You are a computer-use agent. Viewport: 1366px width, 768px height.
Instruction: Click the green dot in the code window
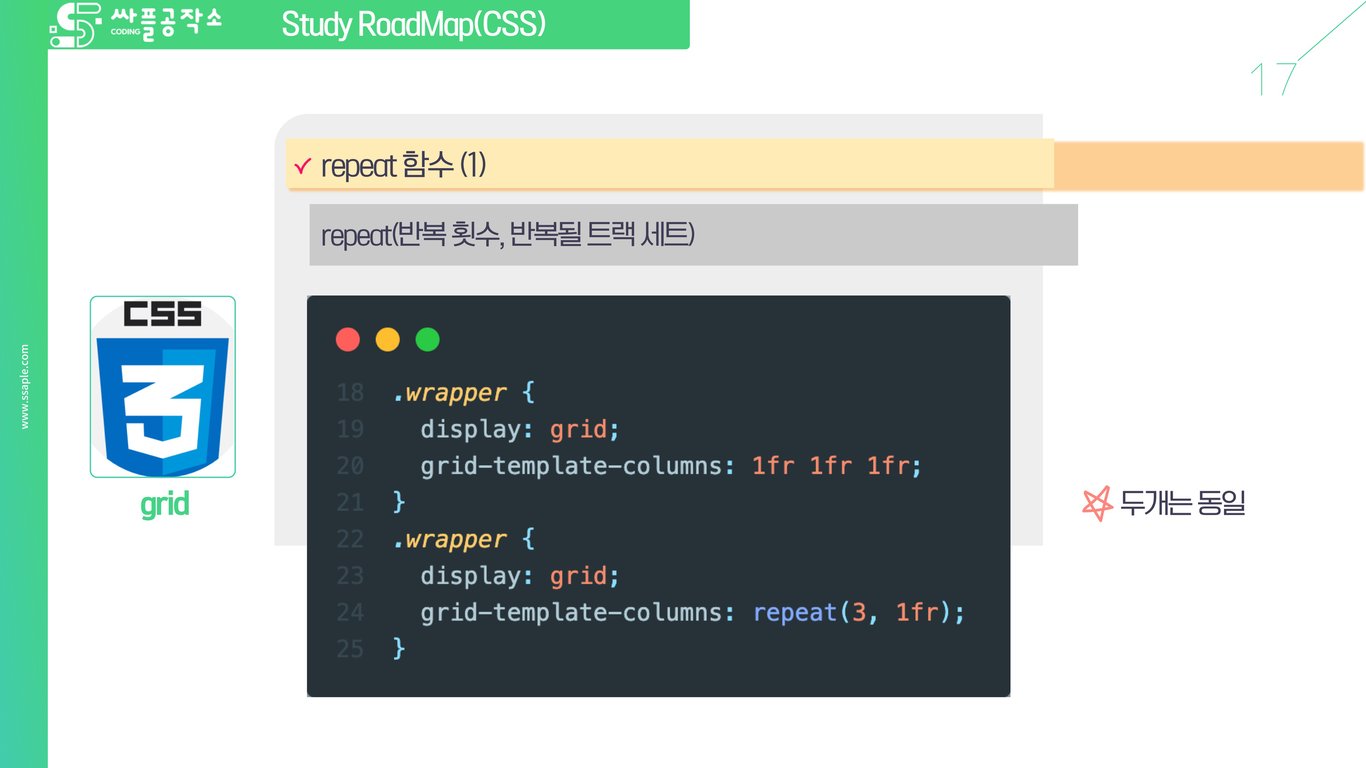(427, 340)
